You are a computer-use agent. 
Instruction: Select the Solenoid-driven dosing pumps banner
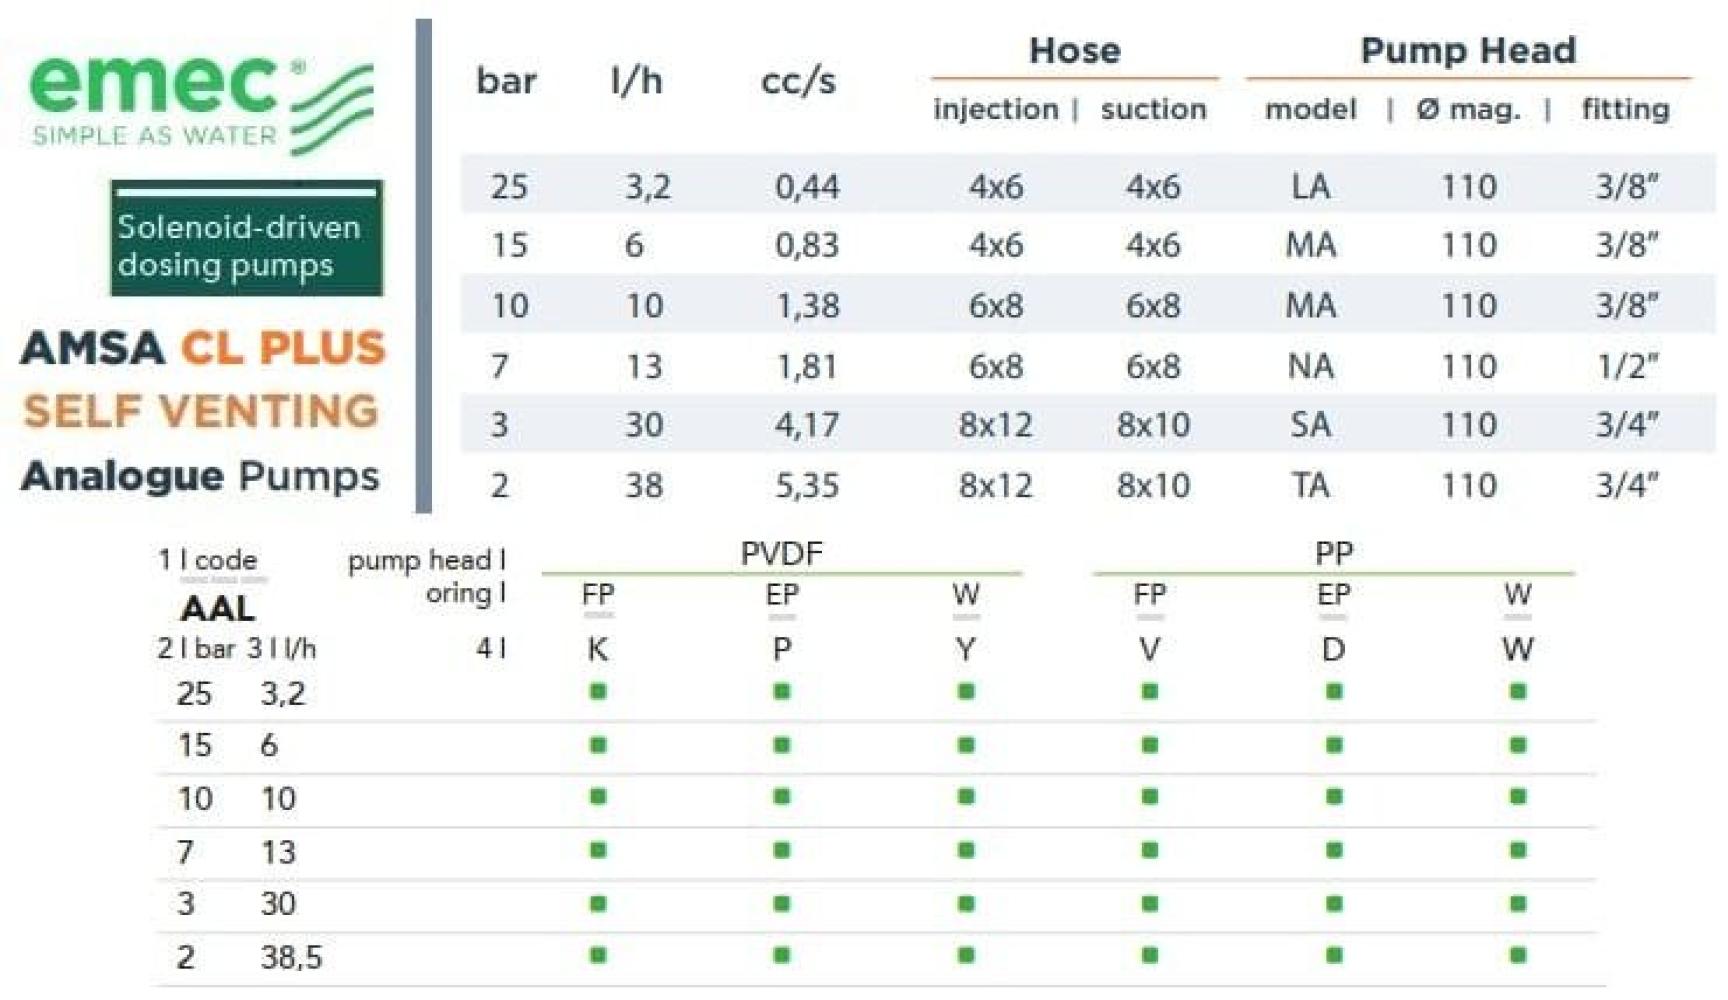(246, 238)
